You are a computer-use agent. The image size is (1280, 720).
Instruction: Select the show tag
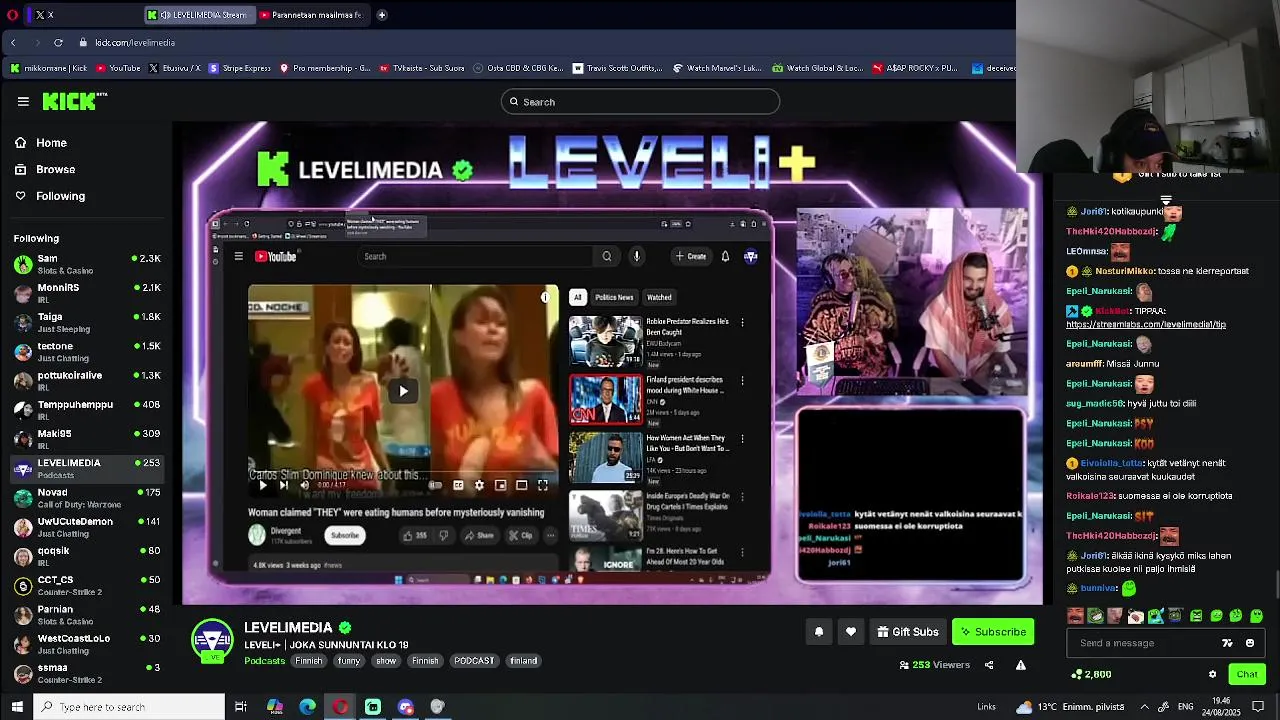tap(386, 661)
